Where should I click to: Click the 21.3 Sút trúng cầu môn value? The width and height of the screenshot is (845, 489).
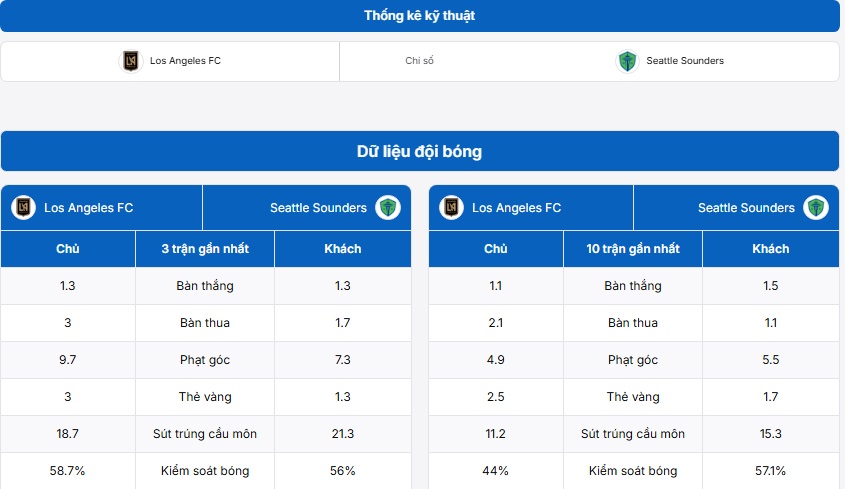[343, 434]
